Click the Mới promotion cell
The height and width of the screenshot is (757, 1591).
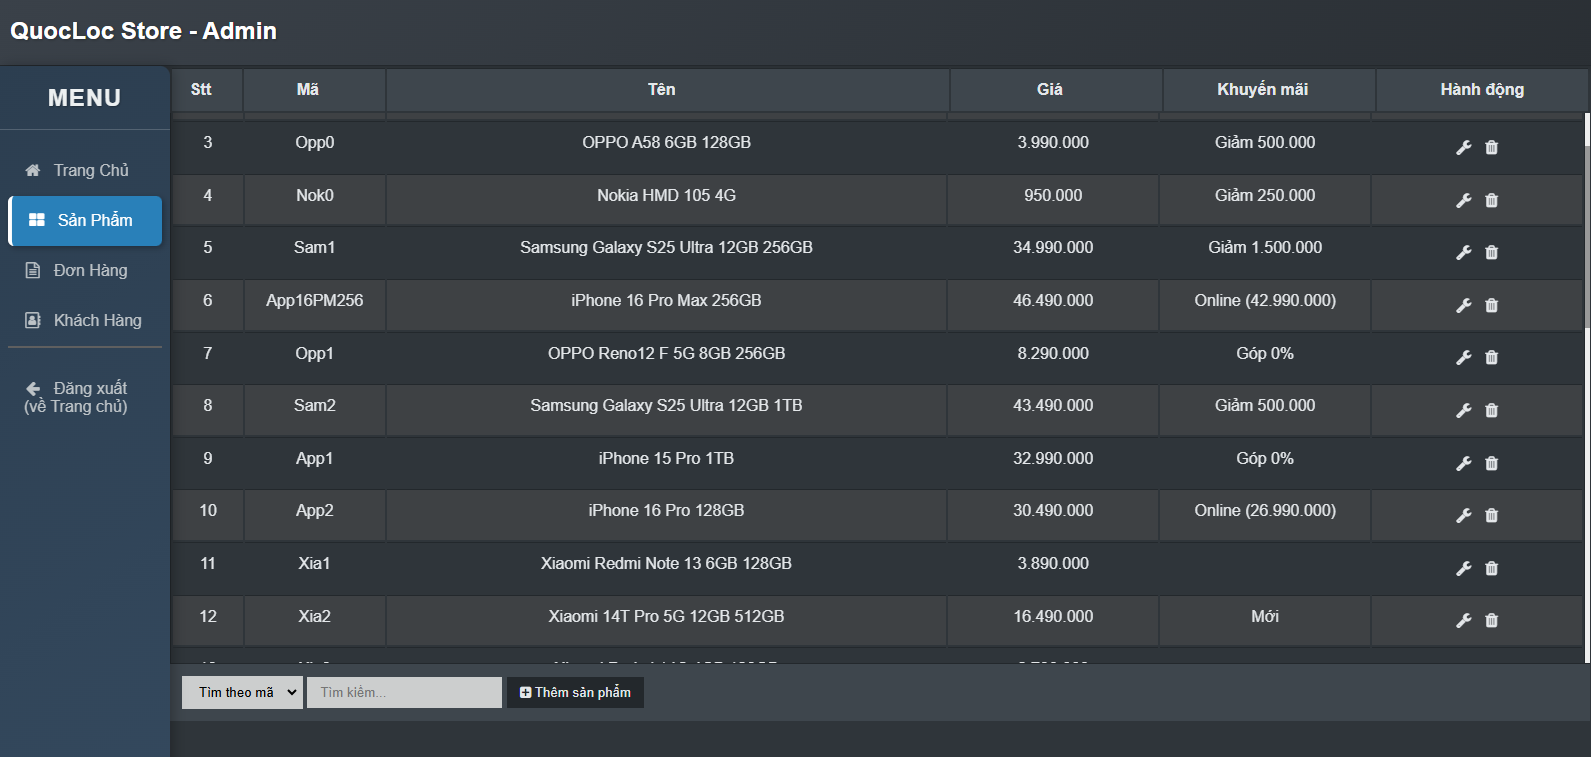coord(1265,616)
